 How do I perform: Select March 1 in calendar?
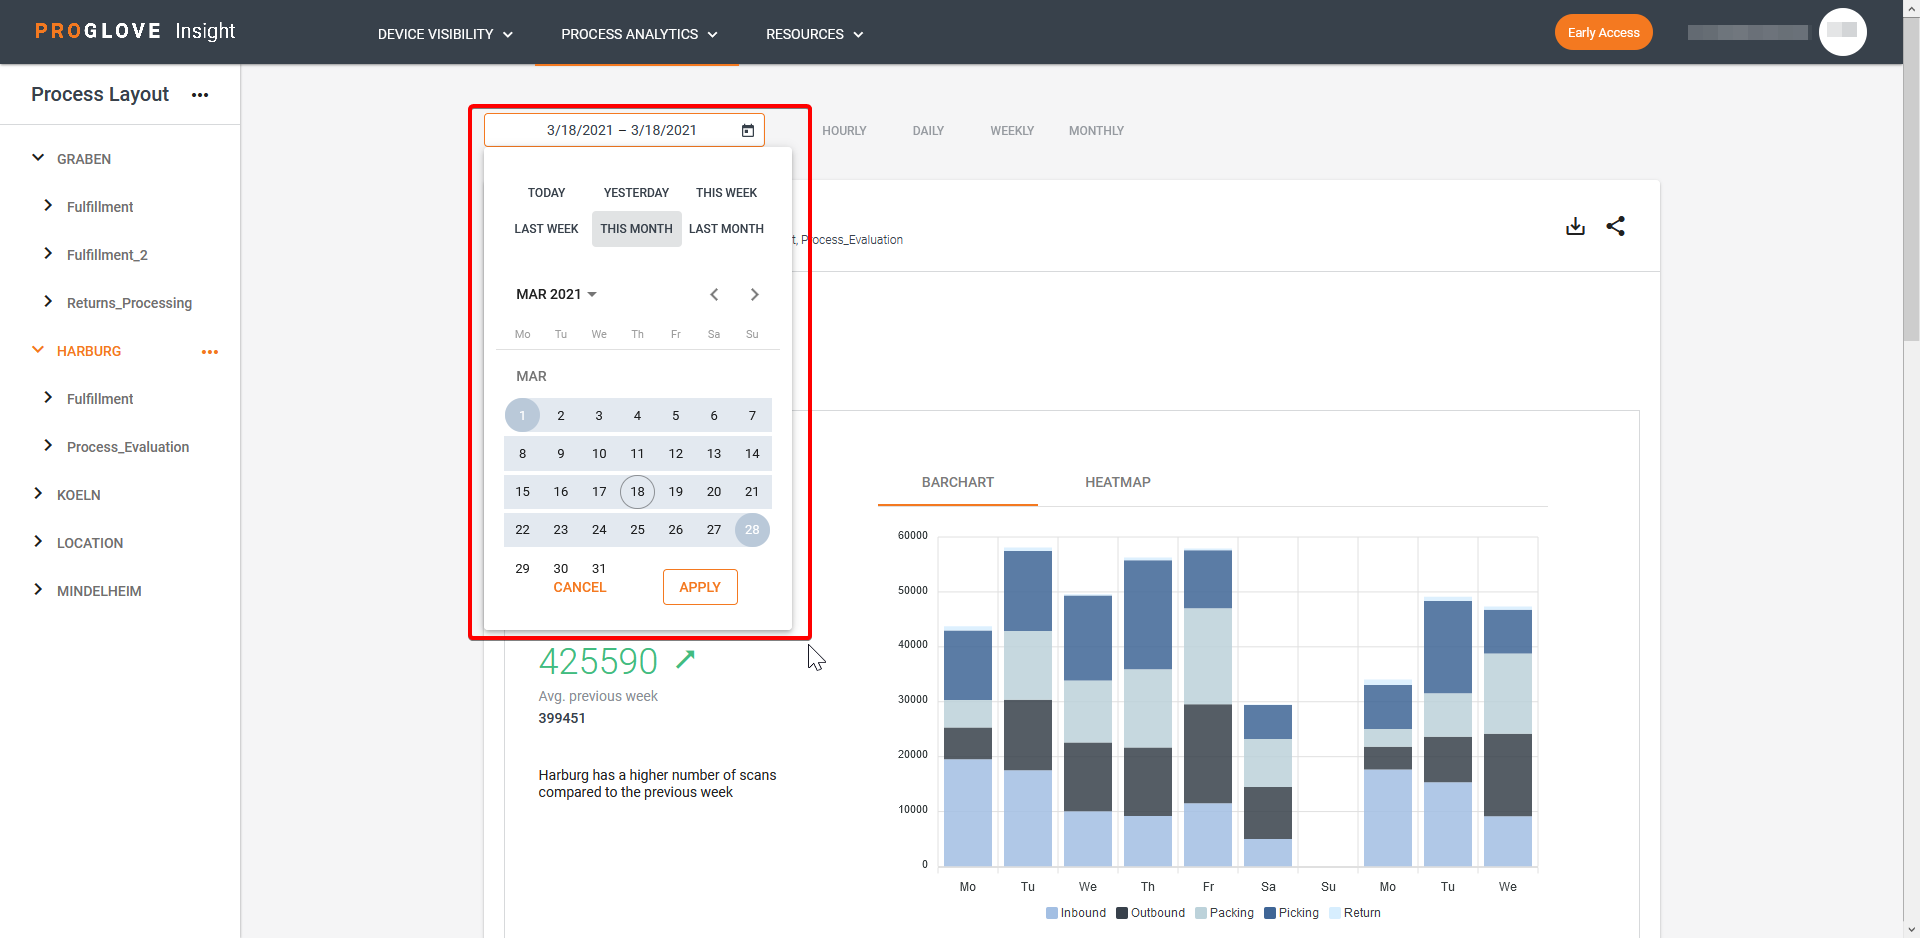click(x=522, y=415)
